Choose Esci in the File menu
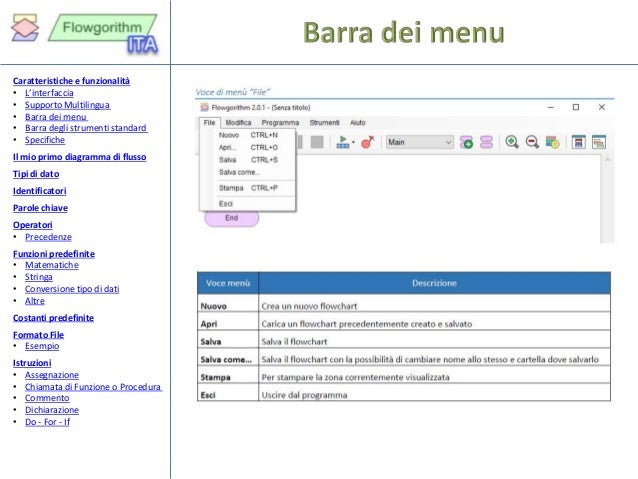Image resolution: width=638 pixels, height=479 pixels. 248,204
